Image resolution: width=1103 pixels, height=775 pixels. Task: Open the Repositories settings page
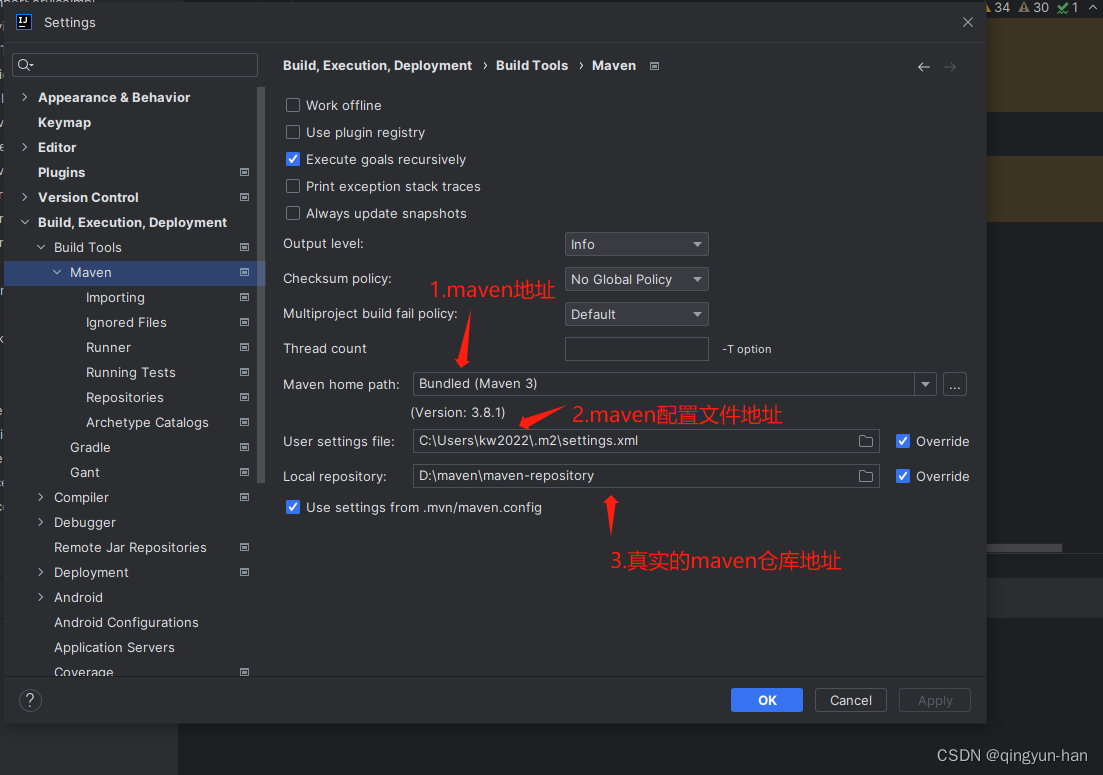(x=125, y=397)
